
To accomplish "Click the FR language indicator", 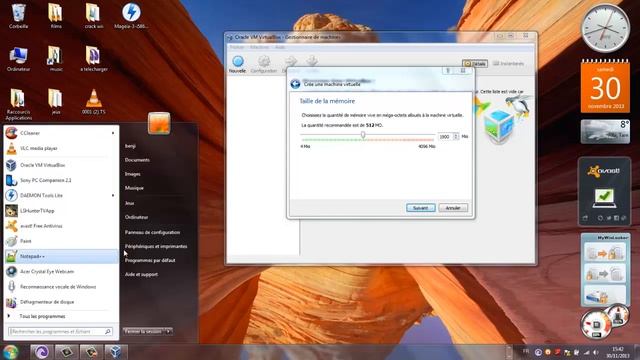I will pos(526,351).
